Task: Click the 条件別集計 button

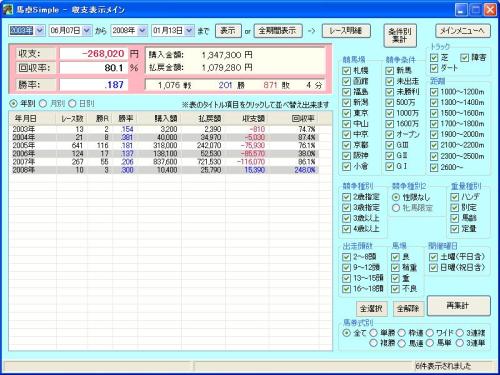Action: click(x=400, y=35)
